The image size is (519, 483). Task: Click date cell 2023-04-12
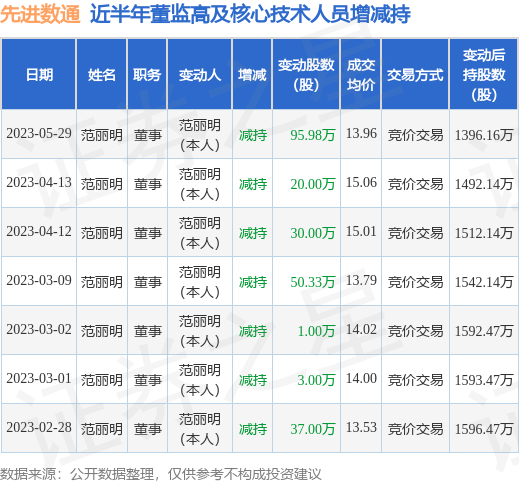pos(39,232)
